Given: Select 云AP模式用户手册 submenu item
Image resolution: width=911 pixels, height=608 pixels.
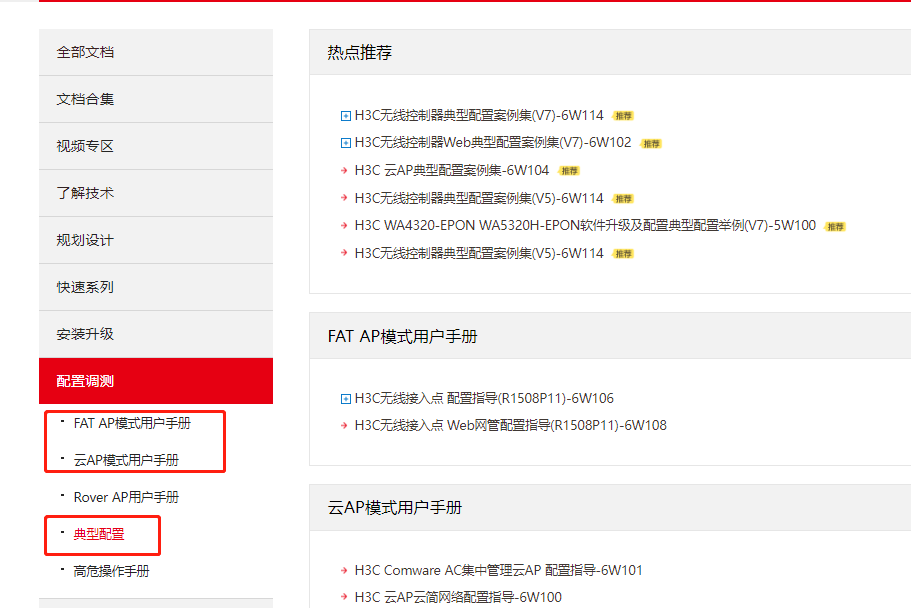Looking at the screenshot, I should (126, 460).
